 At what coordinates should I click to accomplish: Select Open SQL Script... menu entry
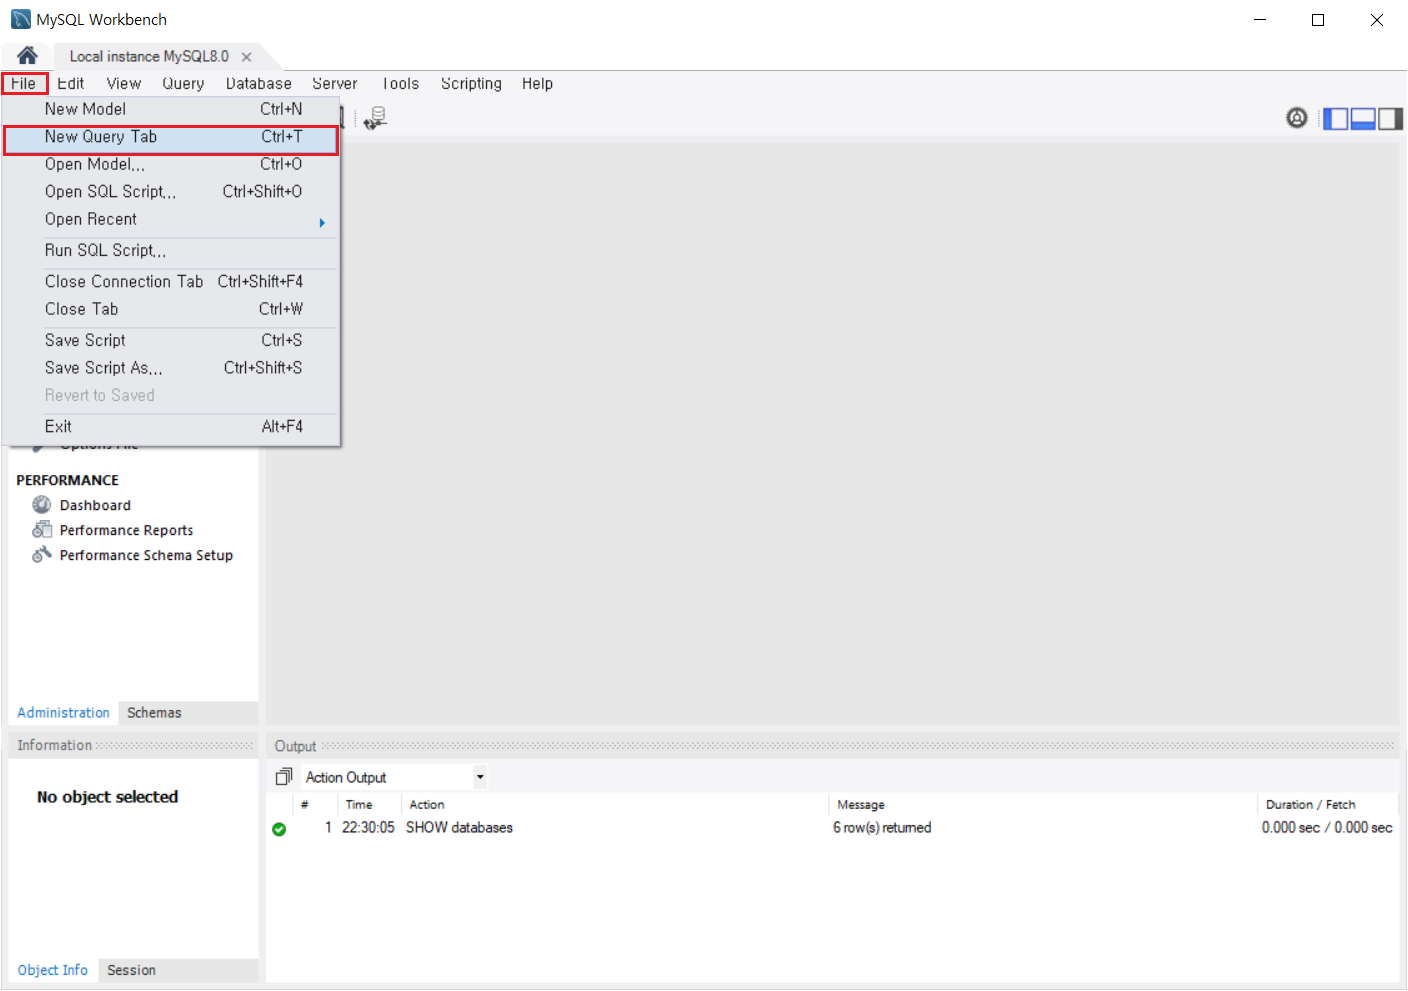[171, 192]
